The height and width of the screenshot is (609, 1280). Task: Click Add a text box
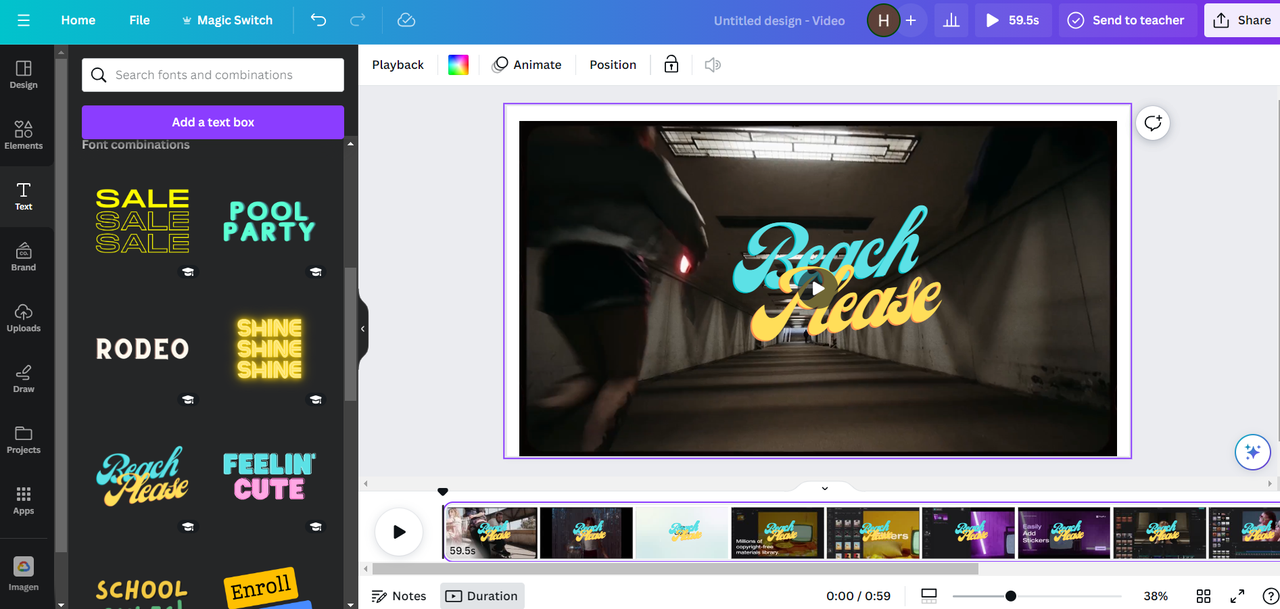[213, 122]
